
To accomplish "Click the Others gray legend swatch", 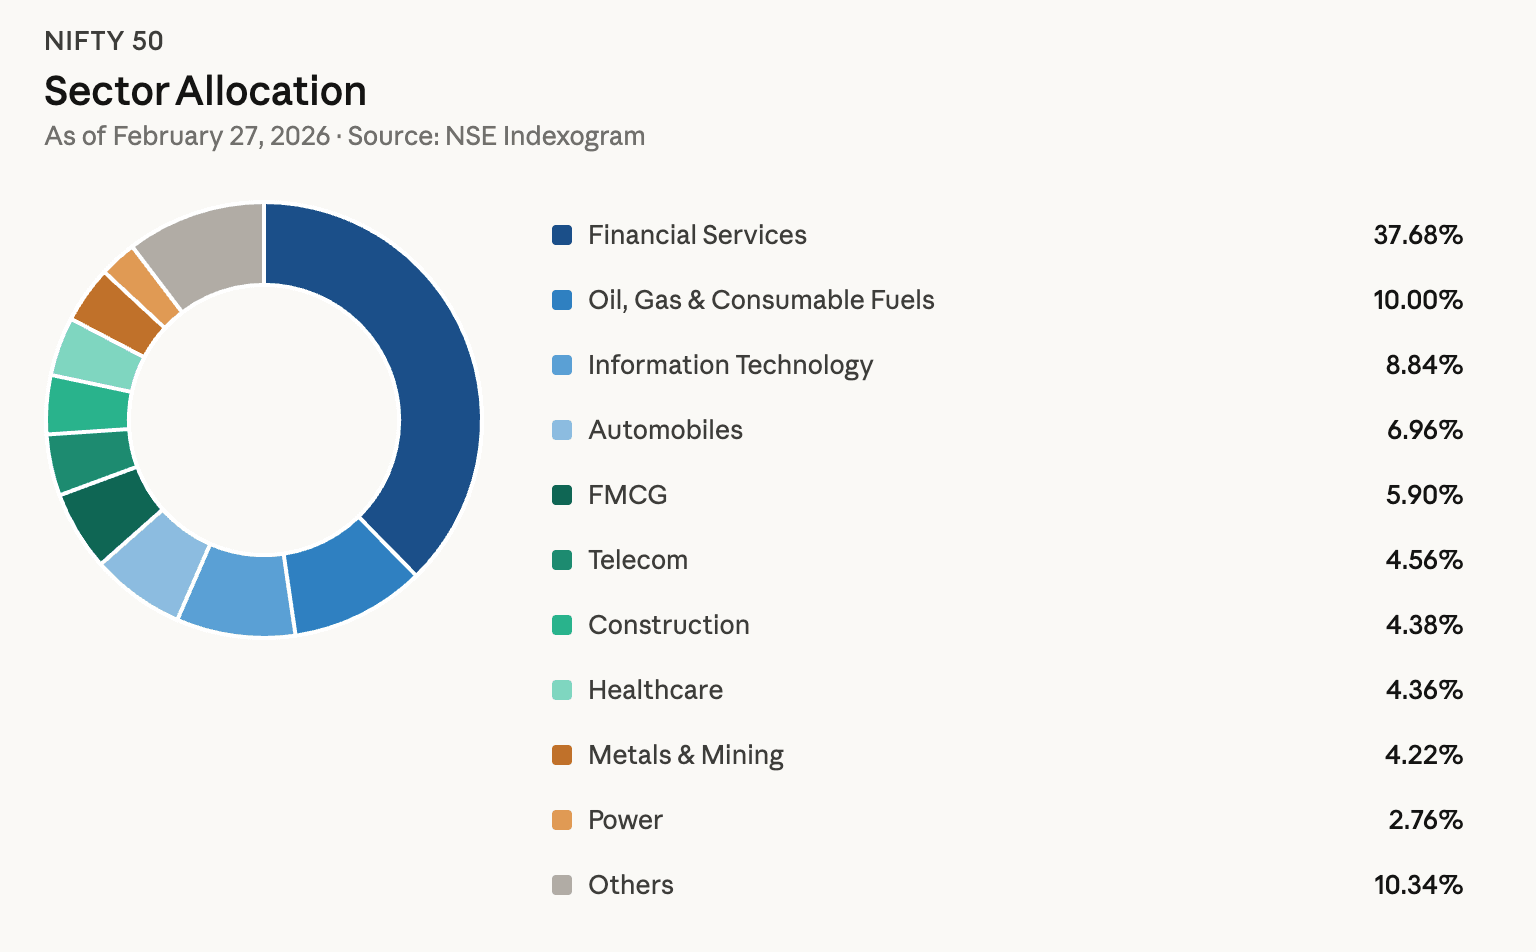I will (562, 885).
